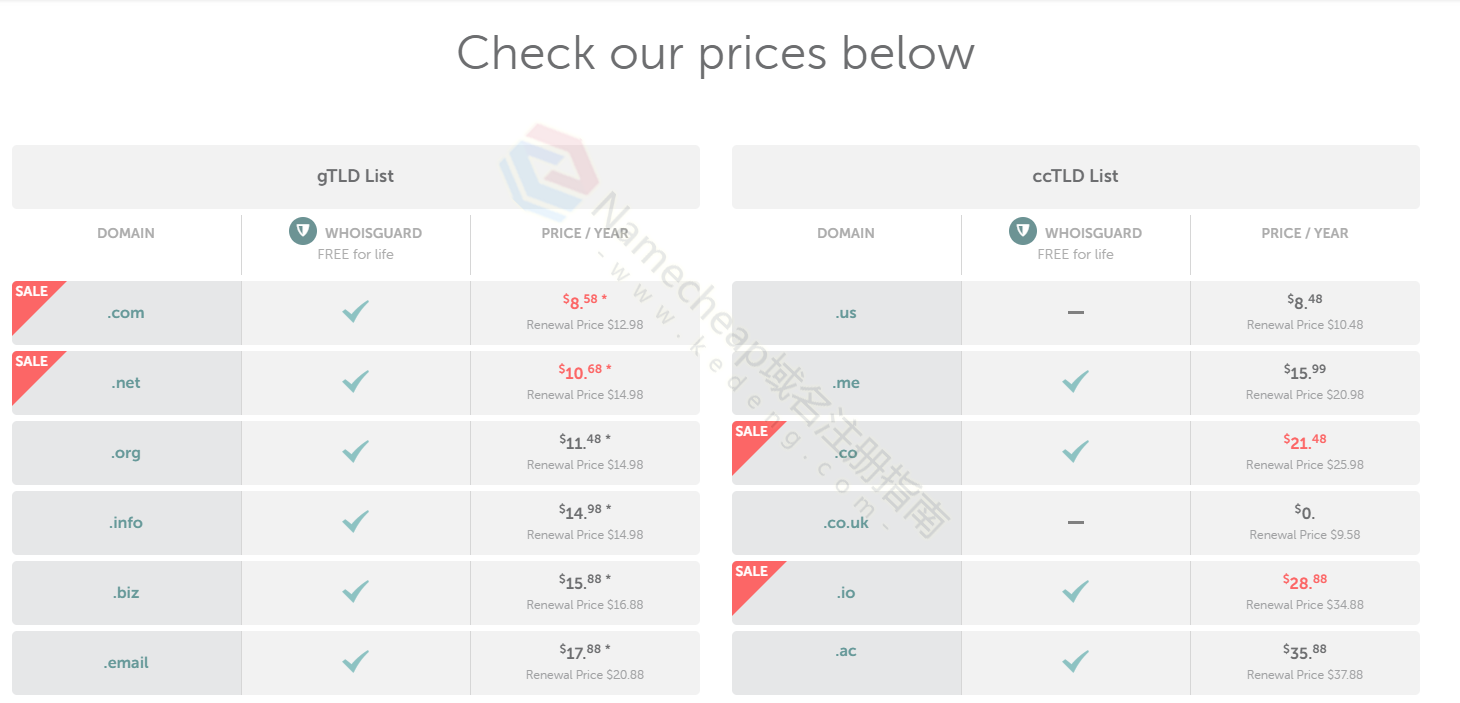Click the $28.88 price for .io
The width and height of the screenshot is (1460, 703).
[x=1305, y=580]
